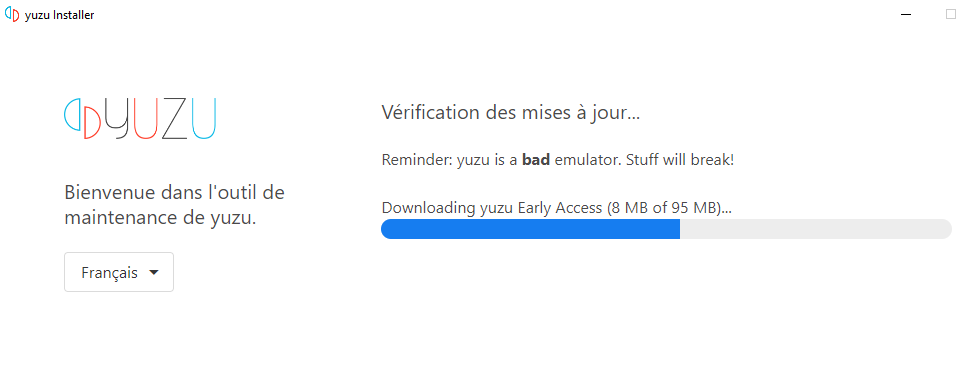This screenshot has width=980, height=384.
Task: Minimize the yuzu Installer window
Action: pyautogui.click(x=905, y=14)
